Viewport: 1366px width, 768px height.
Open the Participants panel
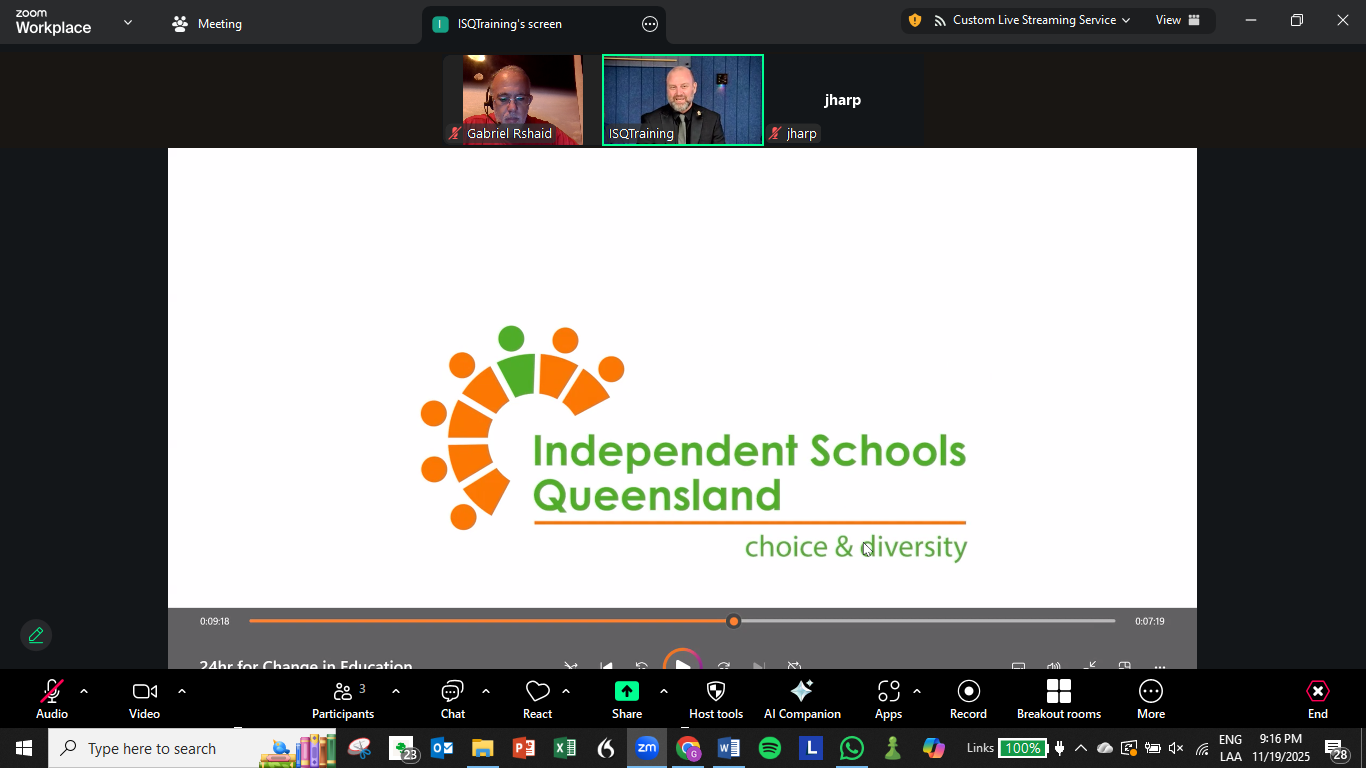pos(343,698)
